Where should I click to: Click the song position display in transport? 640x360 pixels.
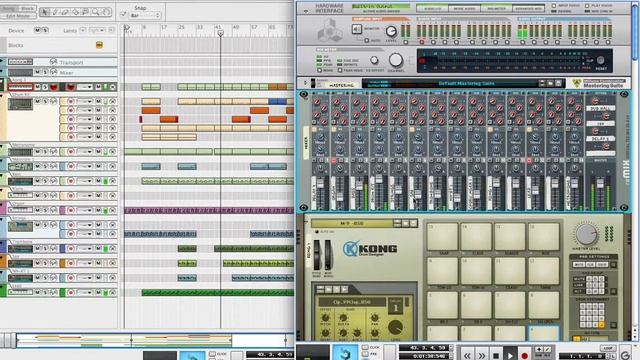point(424,348)
